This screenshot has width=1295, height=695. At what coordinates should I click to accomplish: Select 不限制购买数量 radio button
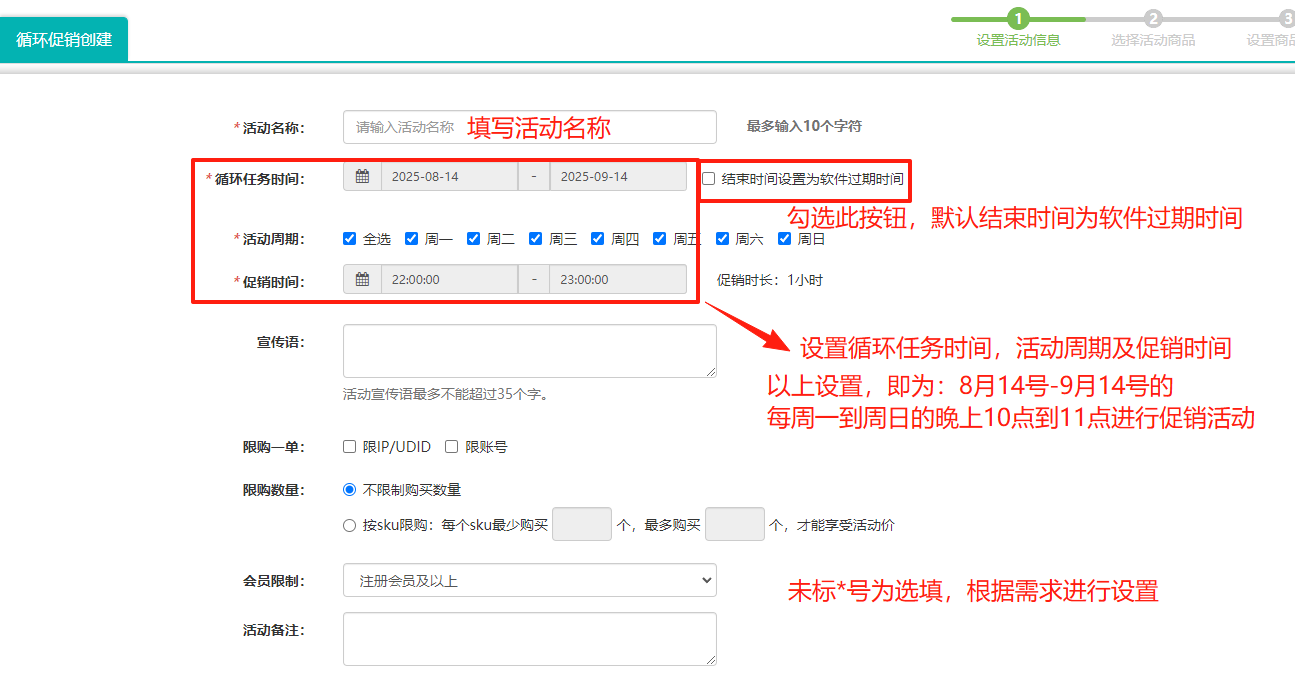[x=350, y=490]
